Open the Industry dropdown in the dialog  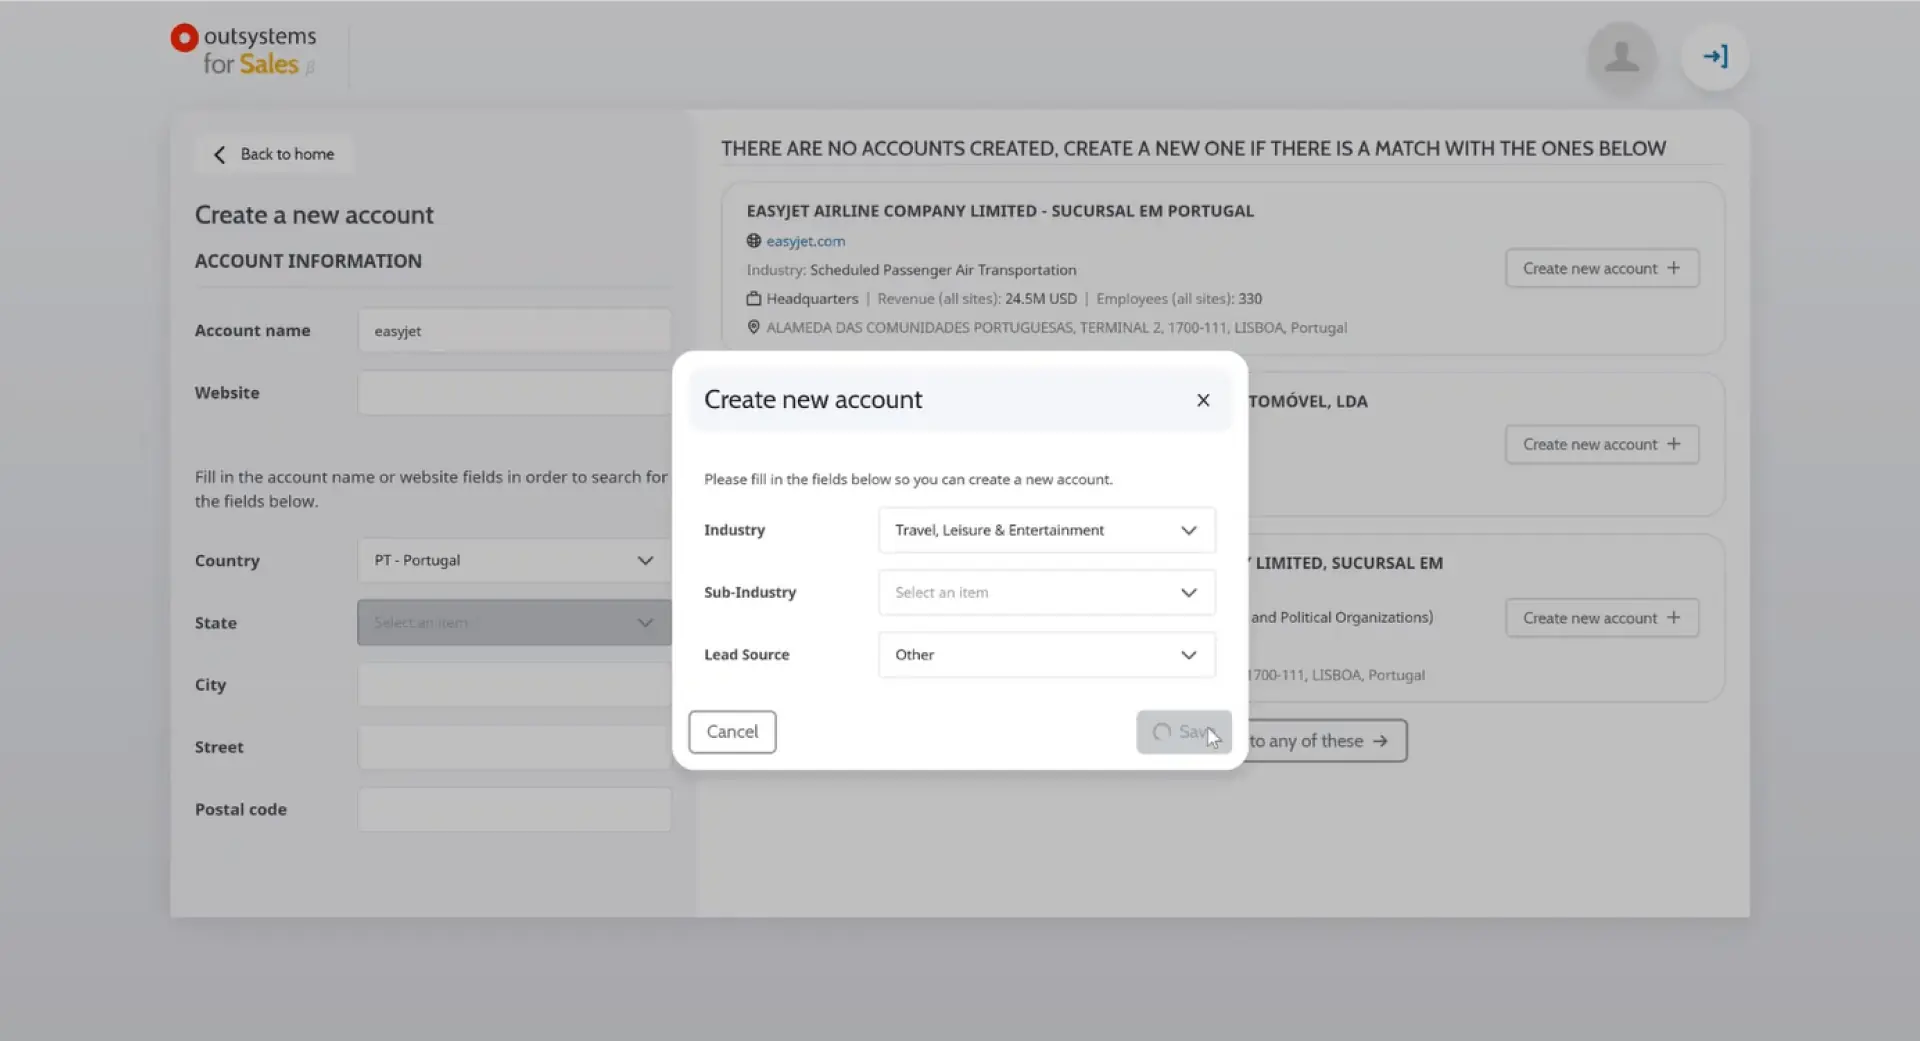pos(1045,530)
